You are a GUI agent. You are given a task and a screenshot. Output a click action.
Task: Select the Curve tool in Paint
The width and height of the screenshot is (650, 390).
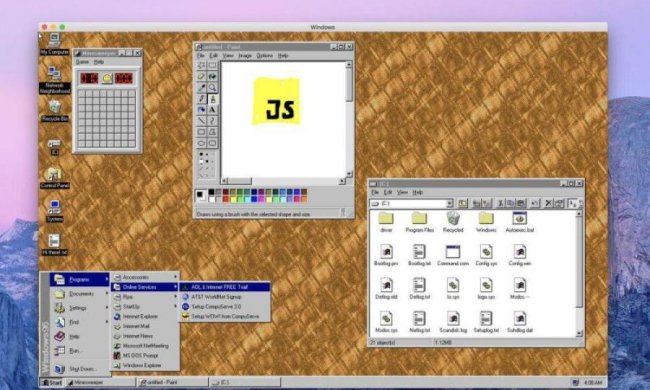[x=212, y=121]
